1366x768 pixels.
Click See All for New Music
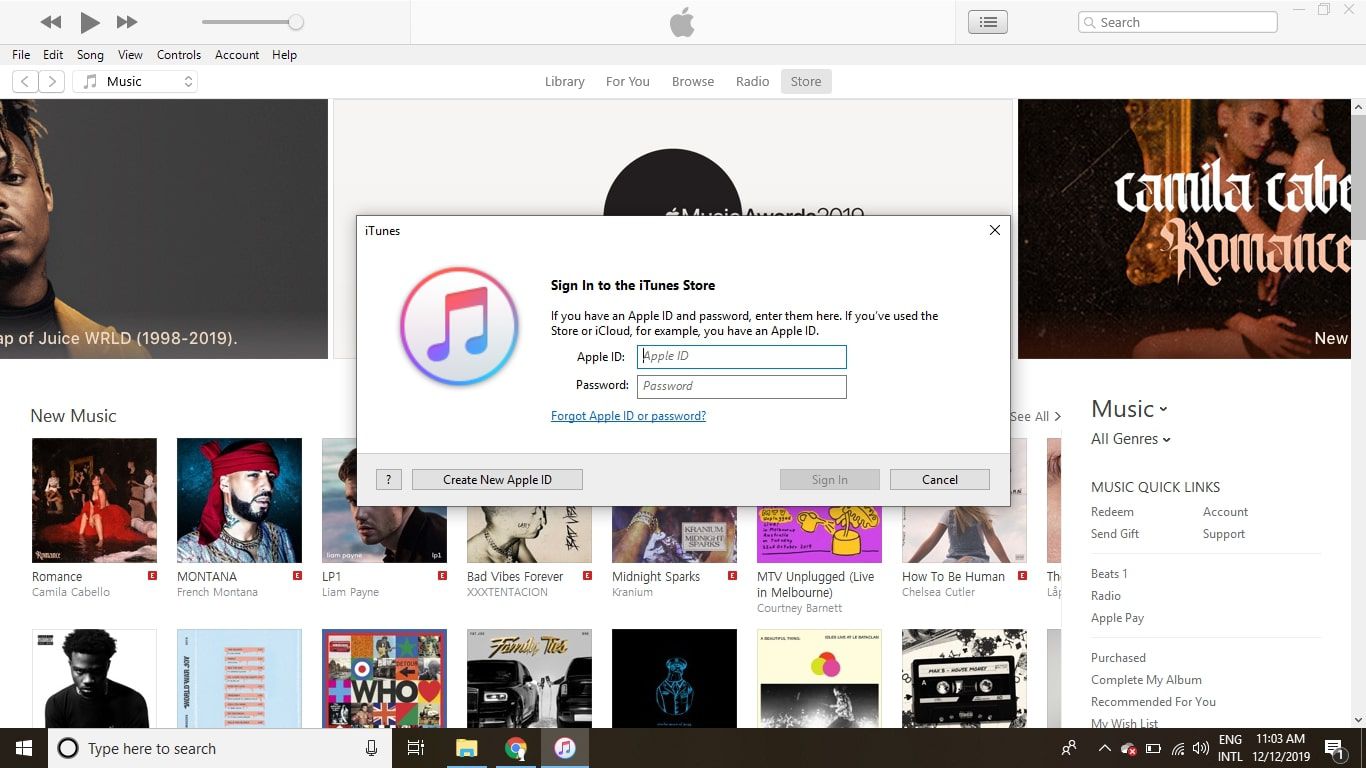tap(1035, 417)
